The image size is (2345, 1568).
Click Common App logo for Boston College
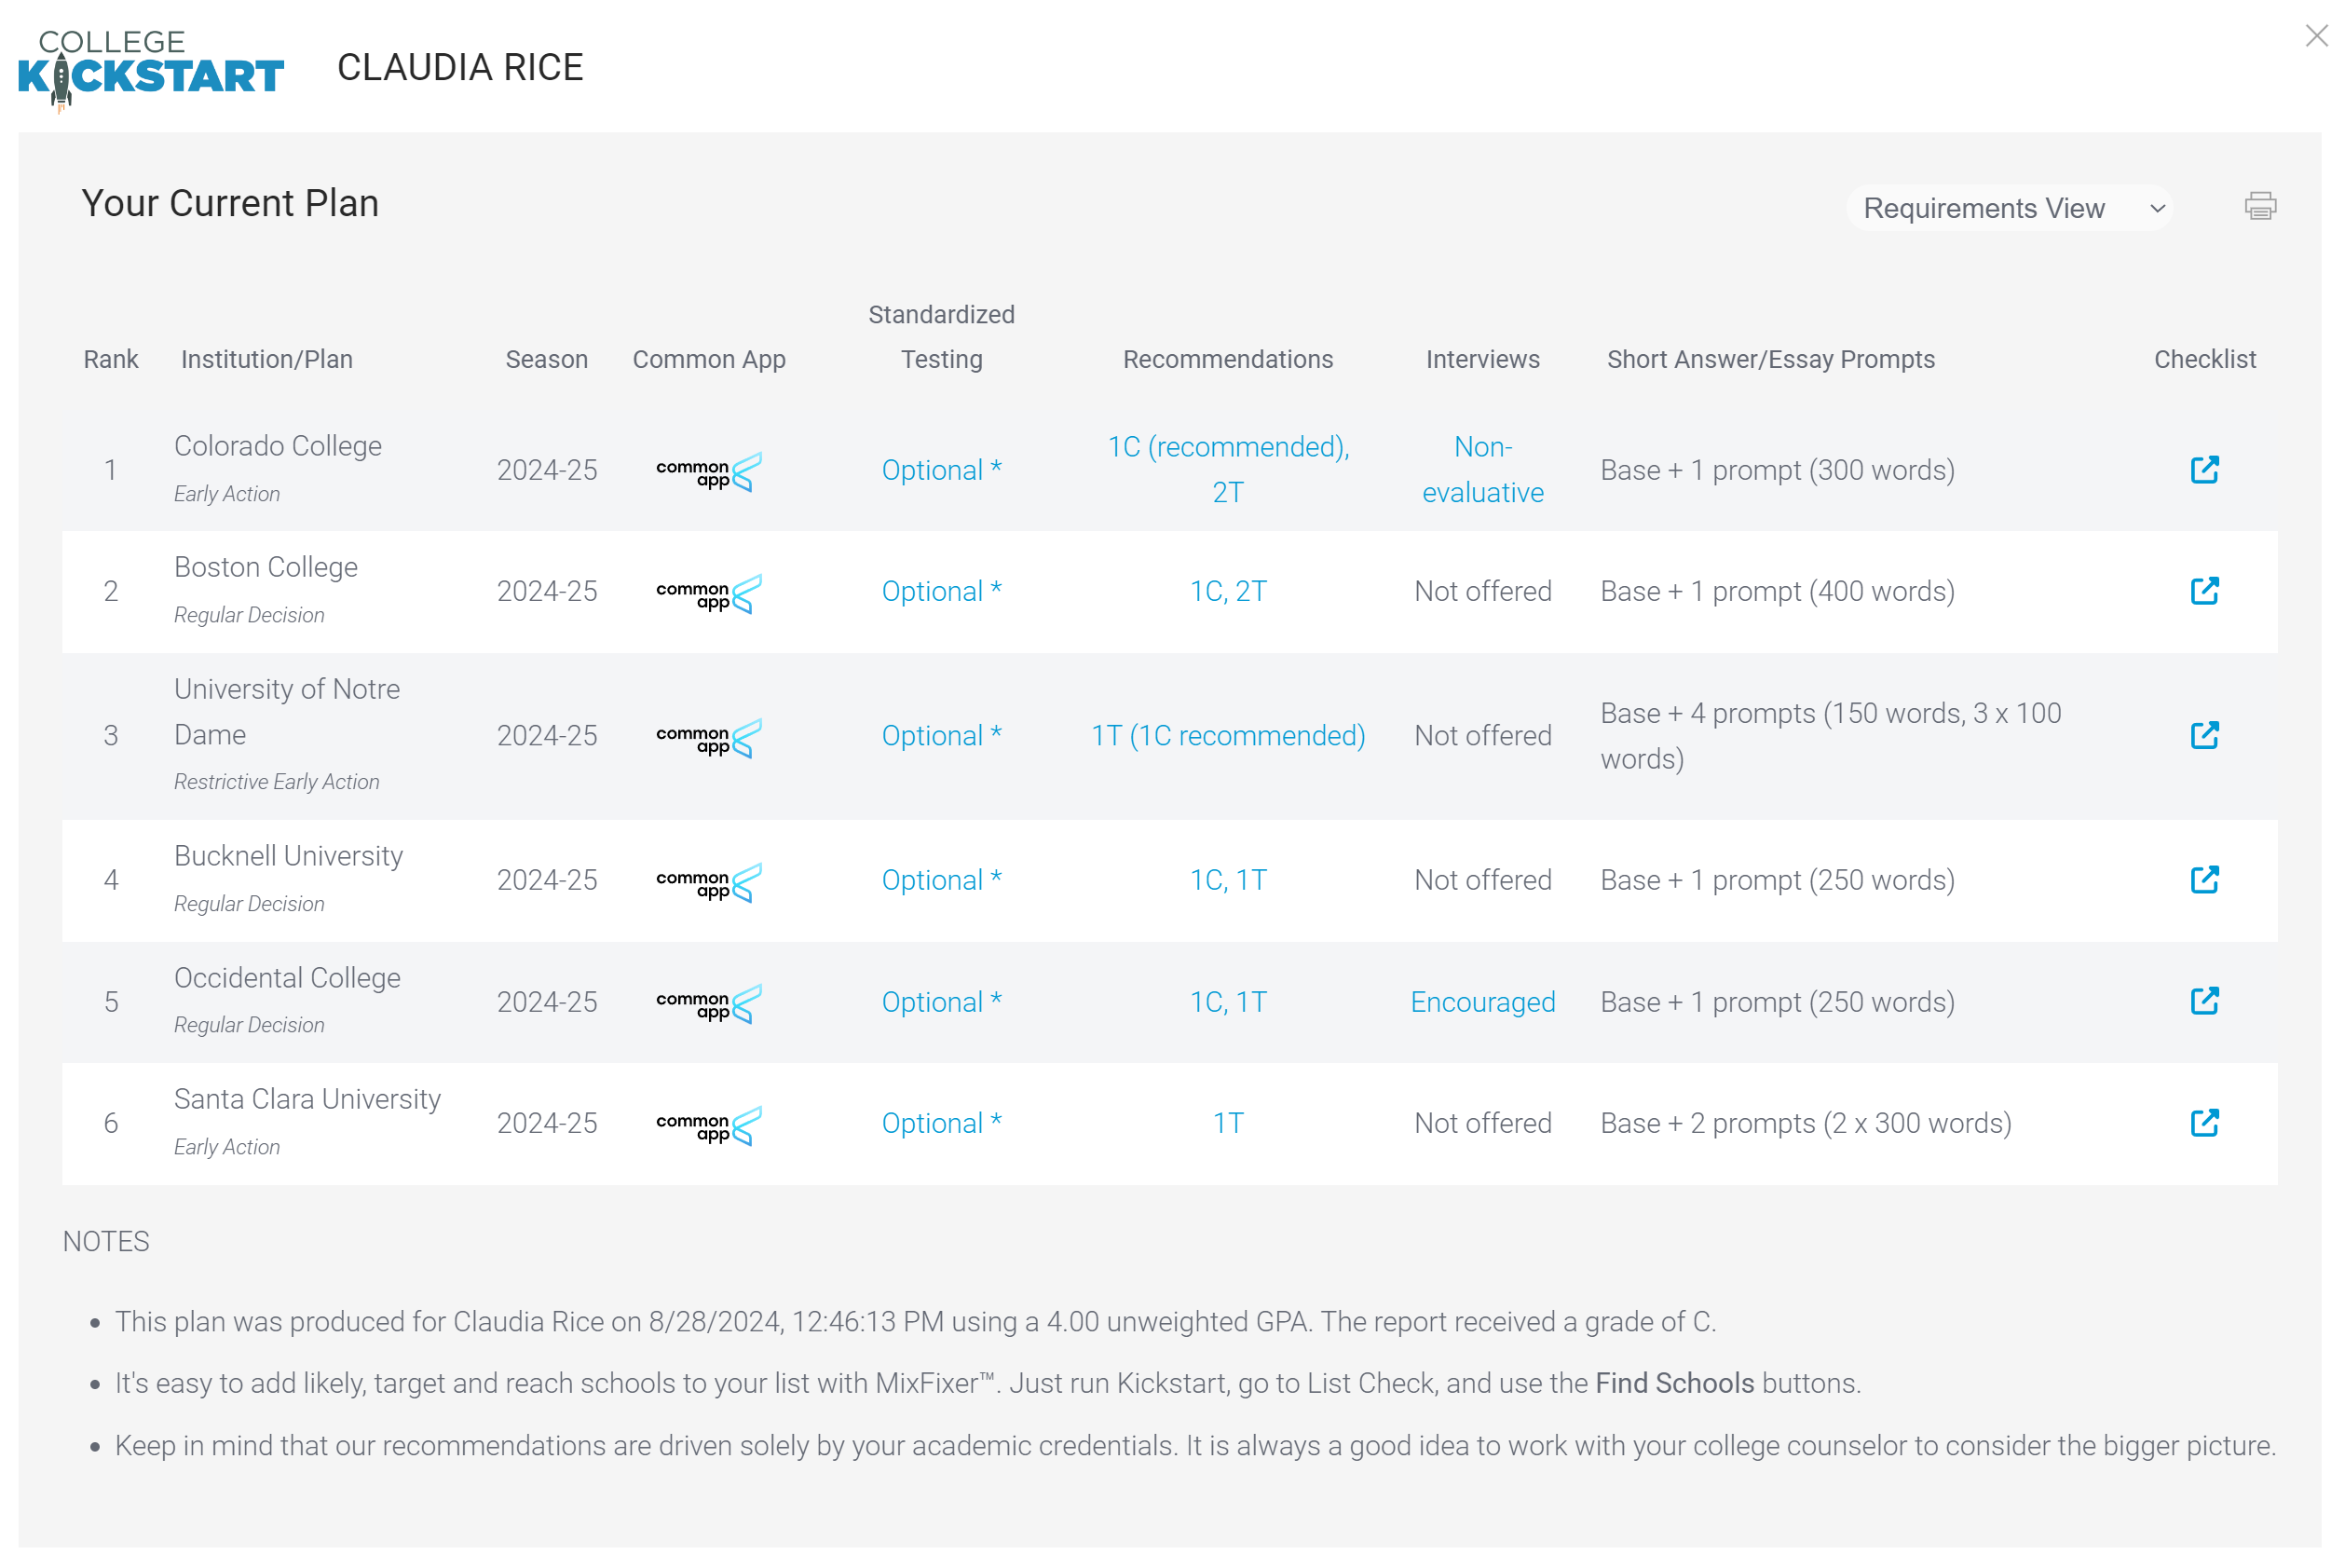(x=709, y=593)
